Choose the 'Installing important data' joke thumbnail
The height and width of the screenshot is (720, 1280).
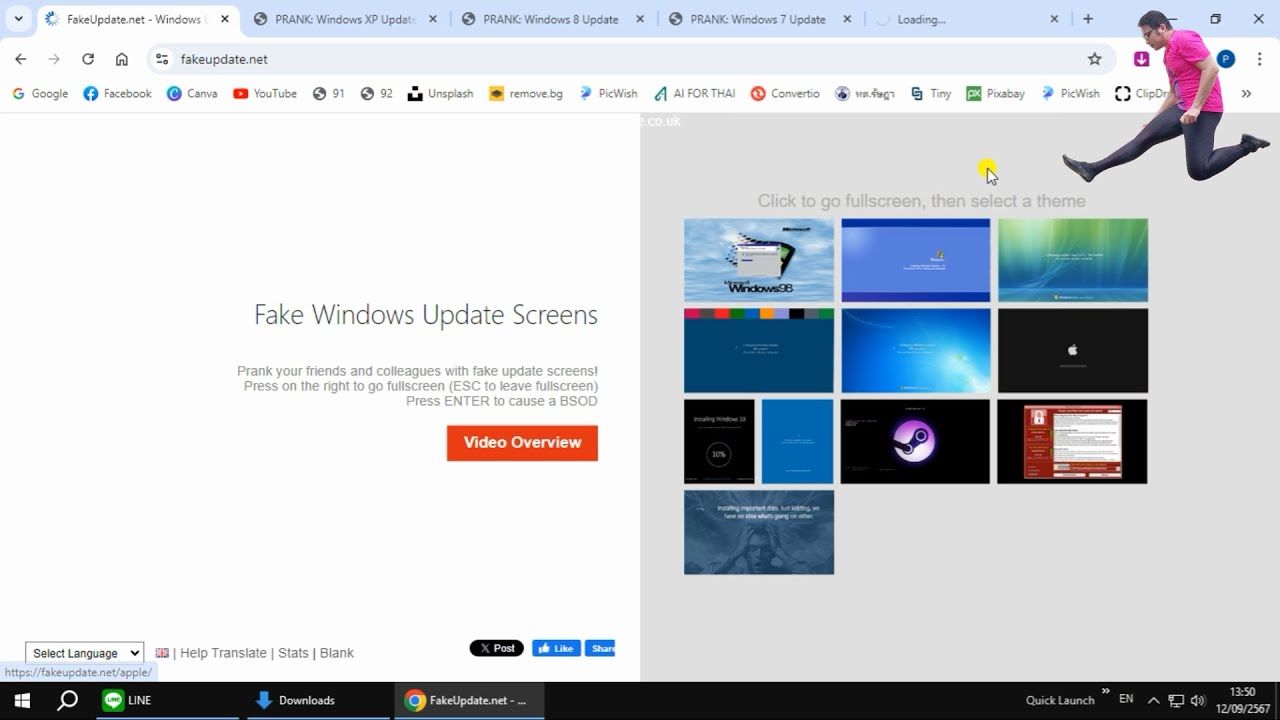click(759, 532)
